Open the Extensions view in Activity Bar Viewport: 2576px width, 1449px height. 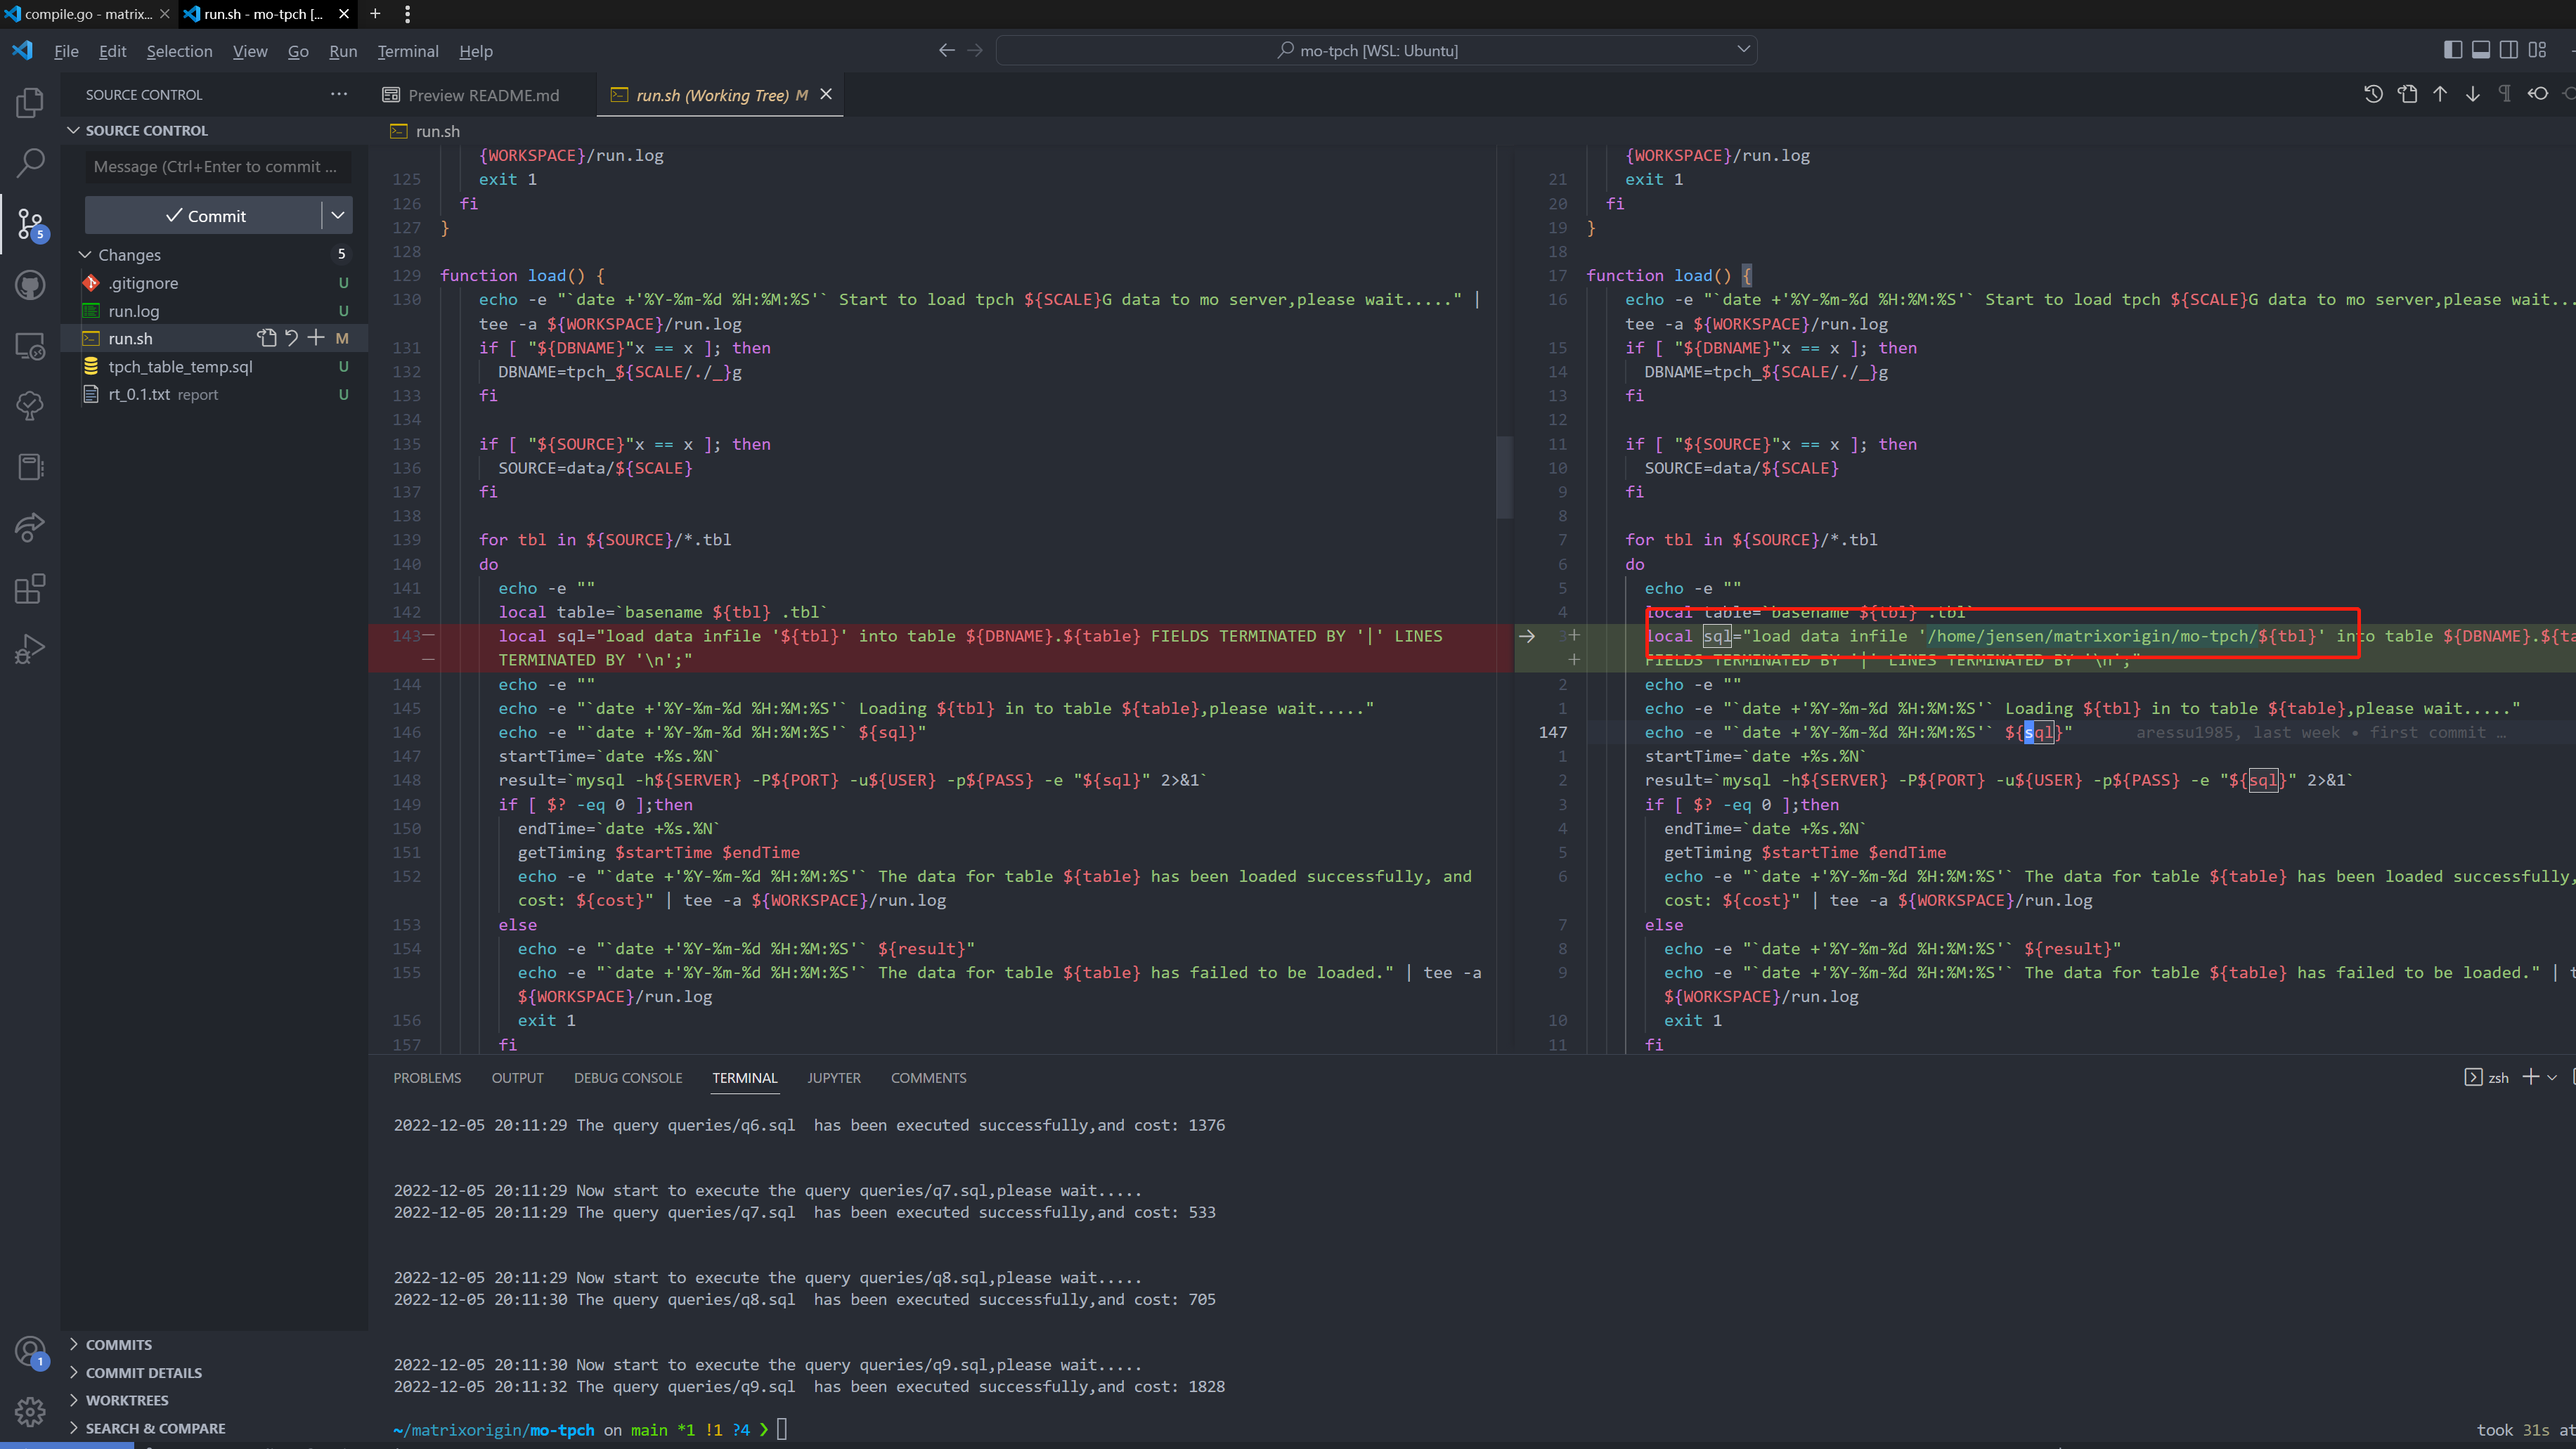coord(30,588)
